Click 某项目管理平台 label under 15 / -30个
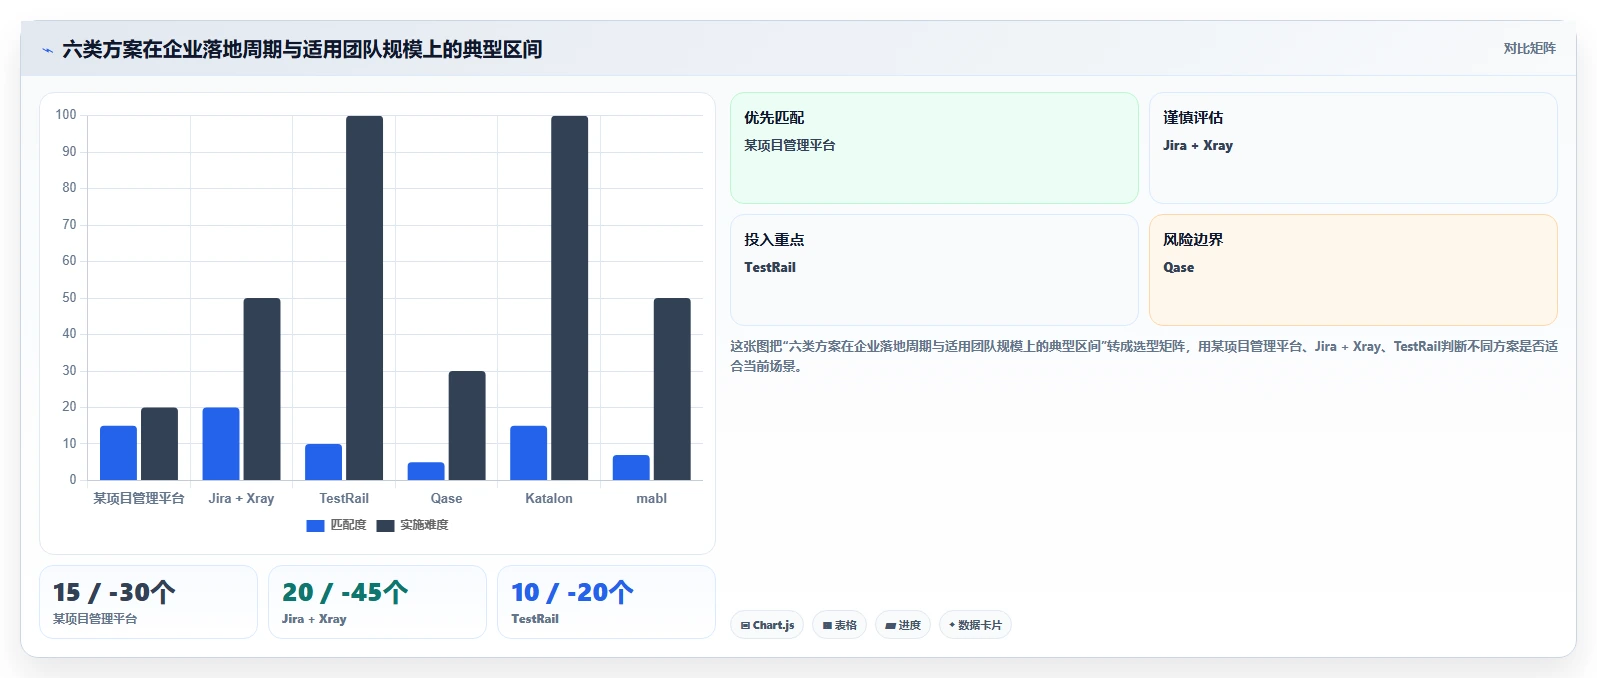The width and height of the screenshot is (1597, 678). point(95,619)
